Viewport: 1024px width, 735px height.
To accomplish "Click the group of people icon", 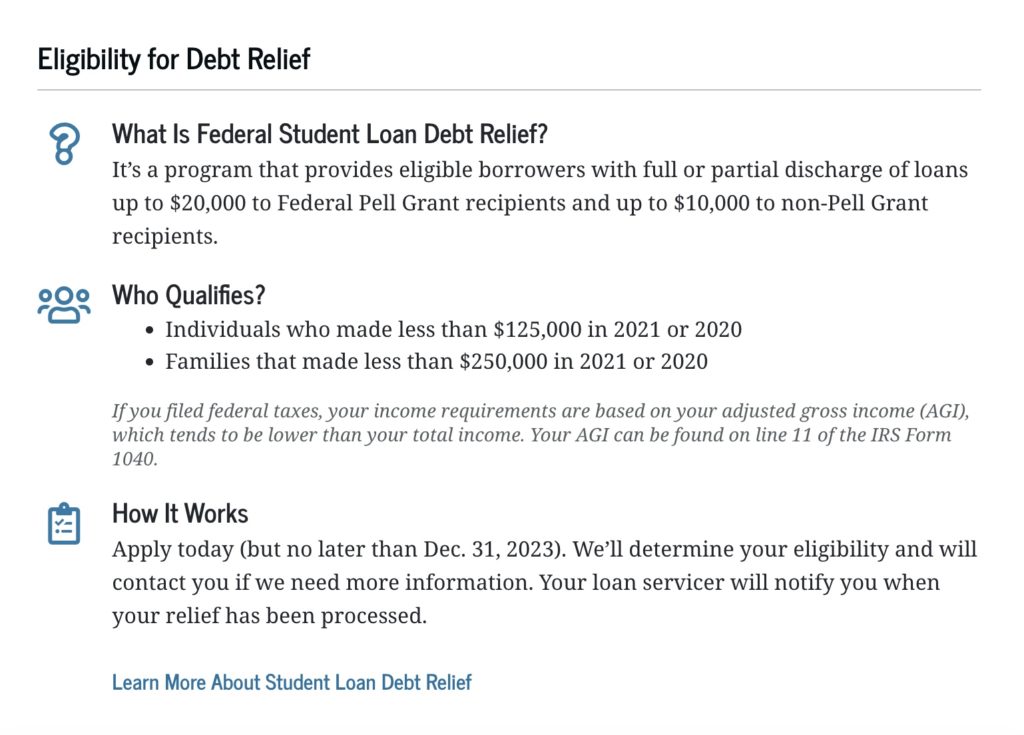I will click(64, 304).
